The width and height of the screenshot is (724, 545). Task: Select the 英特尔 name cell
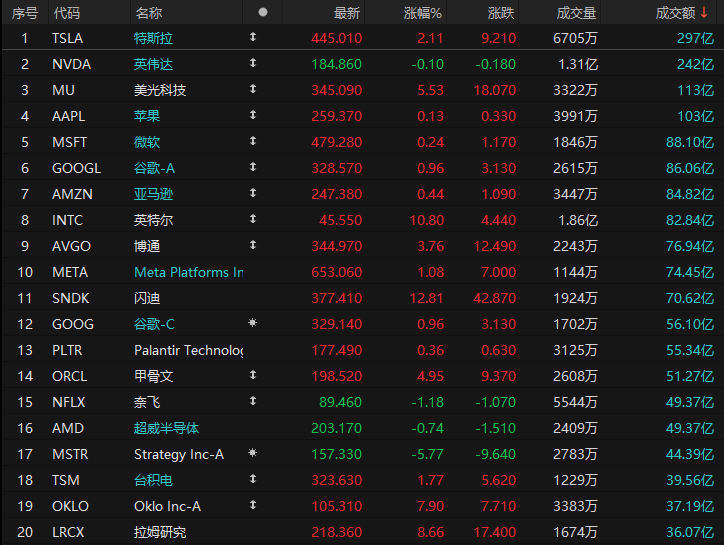click(153, 220)
